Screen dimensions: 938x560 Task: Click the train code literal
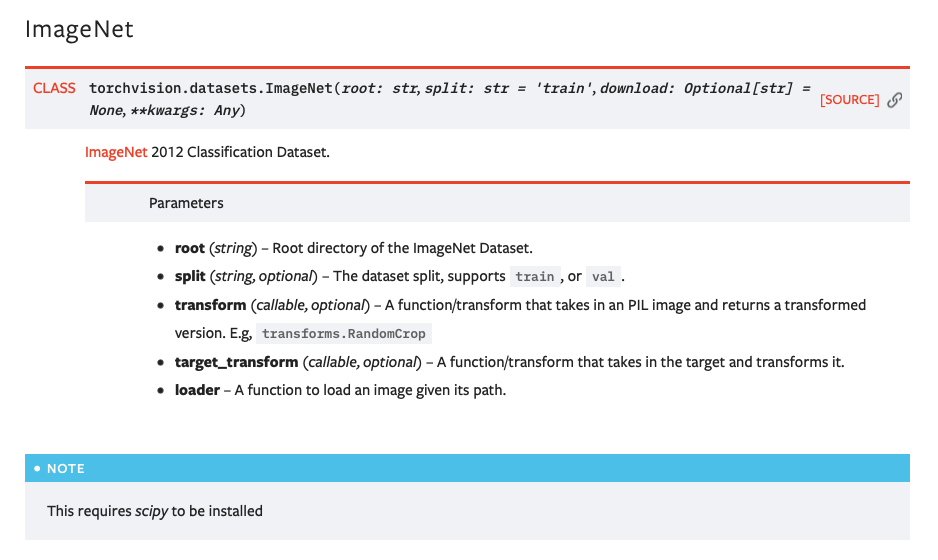click(535, 276)
